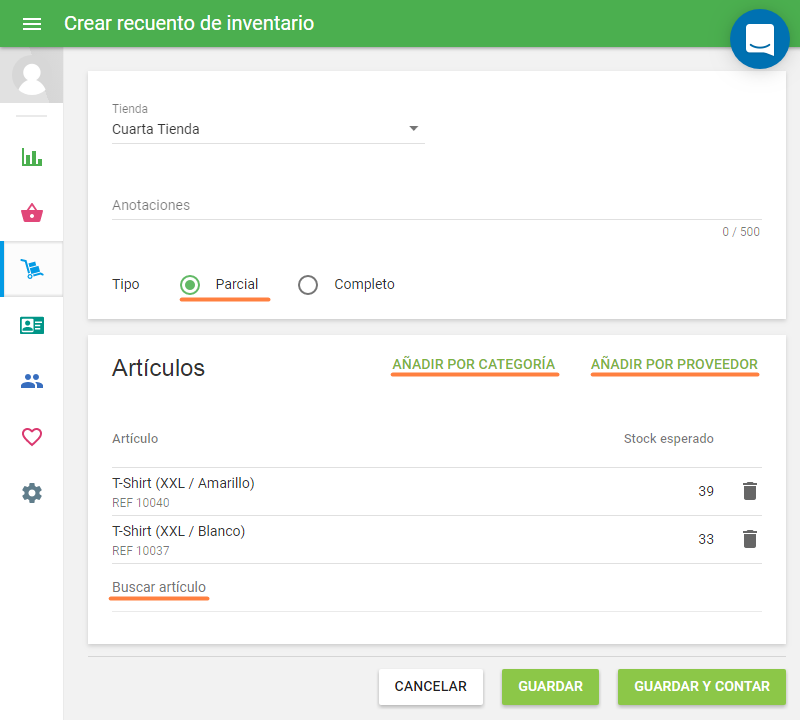The image size is (800, 720).
Task: Select the Parcial count type
Action: [x=190, y=285]
